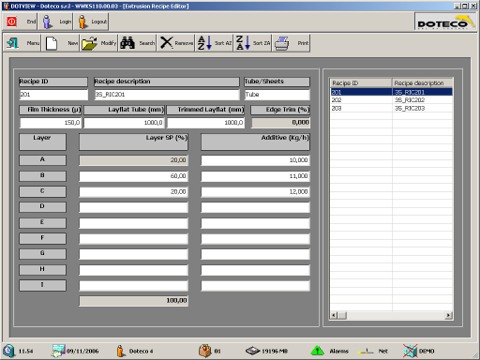Click layer B setpoint field 60,00
The image size is (480, 360).
[x=134, y=176]
